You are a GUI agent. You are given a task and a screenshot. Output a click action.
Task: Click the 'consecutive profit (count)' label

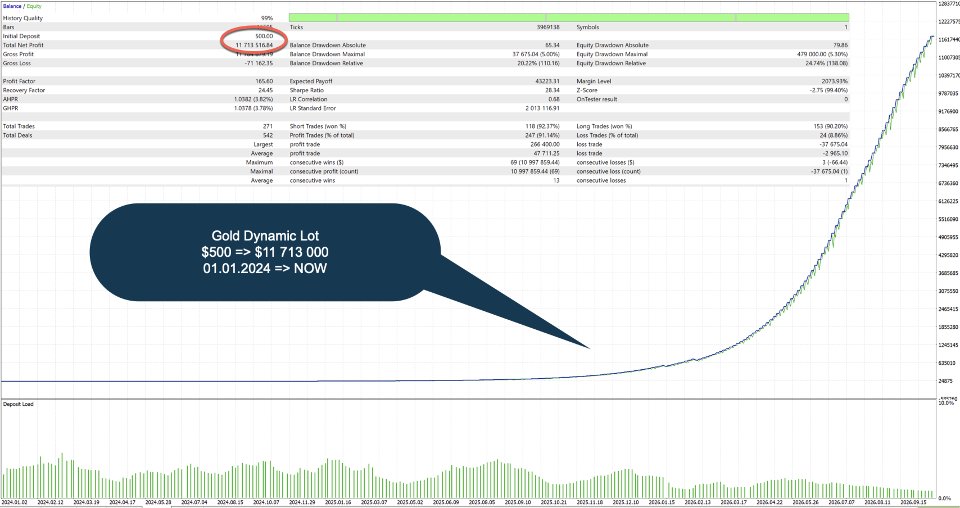pos(324,171)
